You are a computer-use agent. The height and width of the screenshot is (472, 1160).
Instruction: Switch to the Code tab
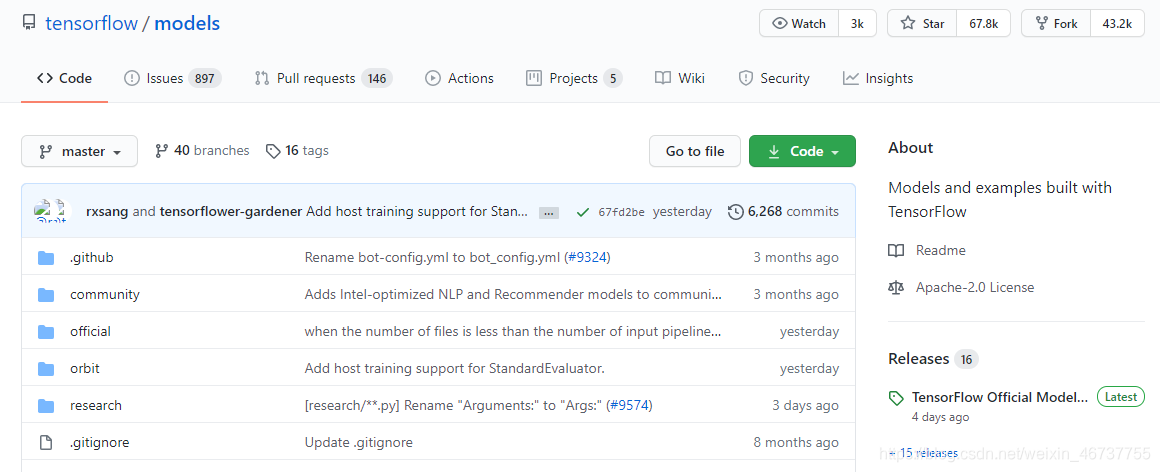coord(64,78)
